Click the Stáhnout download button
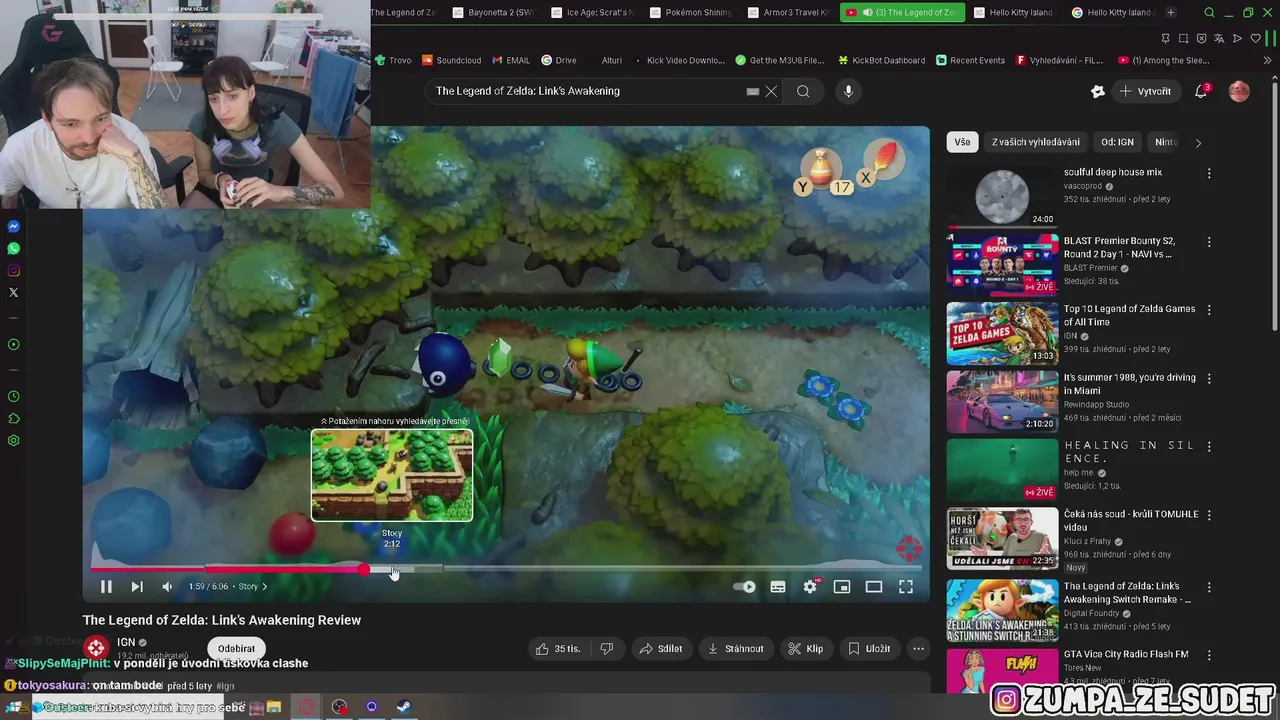The width and height of the screenshot is (1280, 720). click(735, 649)
